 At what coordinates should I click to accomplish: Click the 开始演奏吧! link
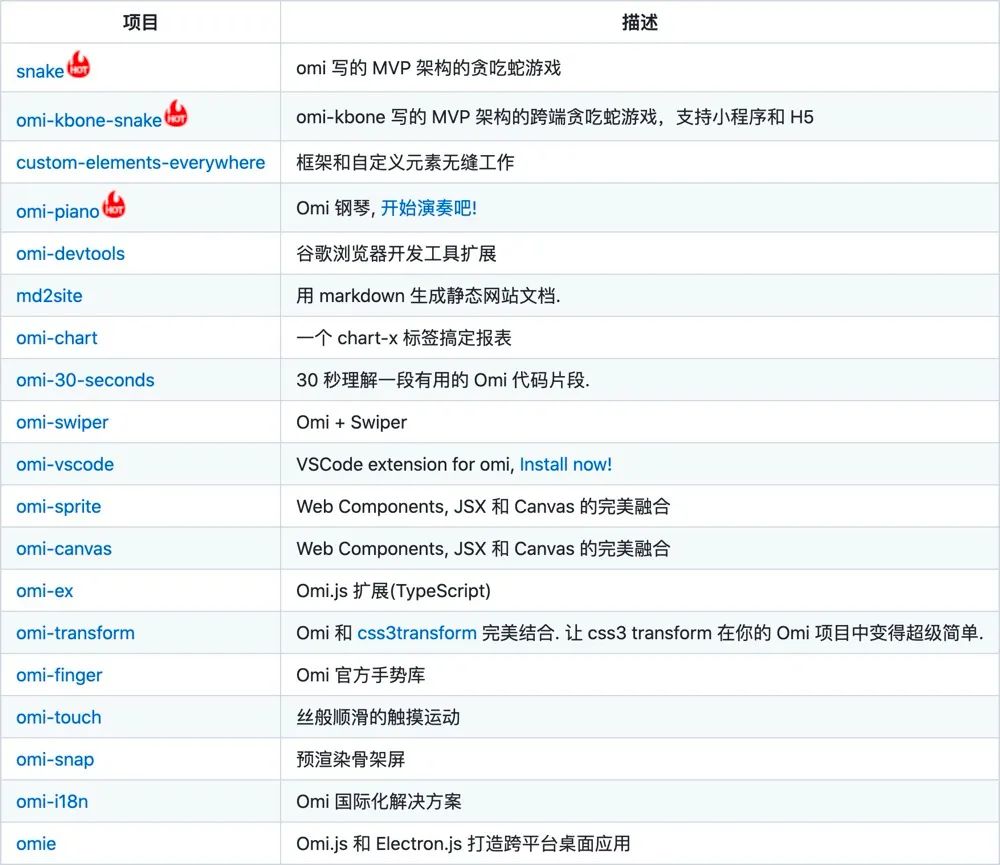click(x=429, y=208)
